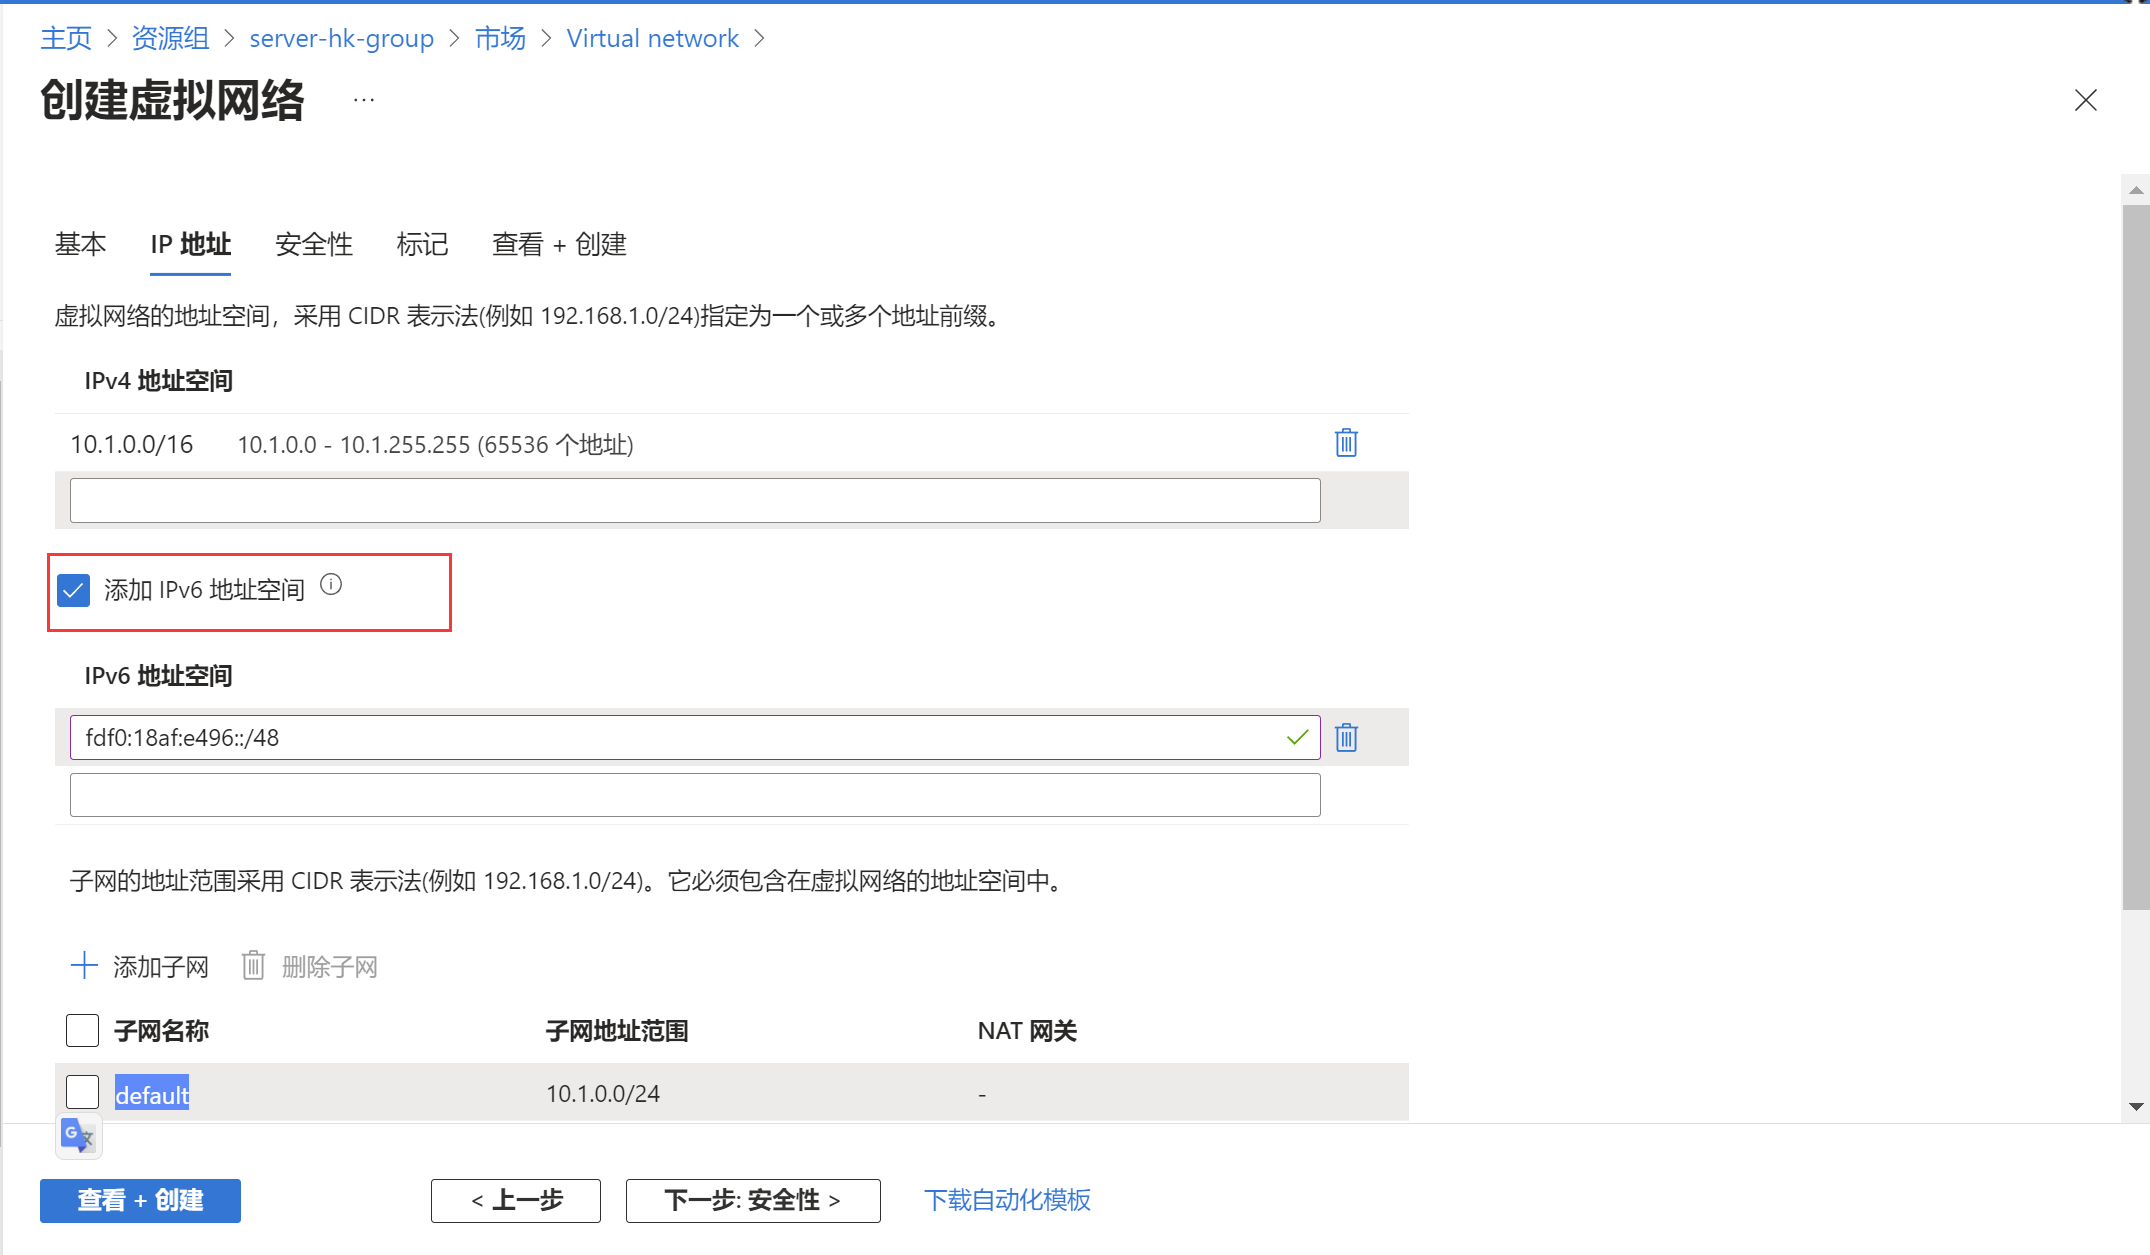
Task: Check the default subnet row checkbox
Action: point(82,1092)
